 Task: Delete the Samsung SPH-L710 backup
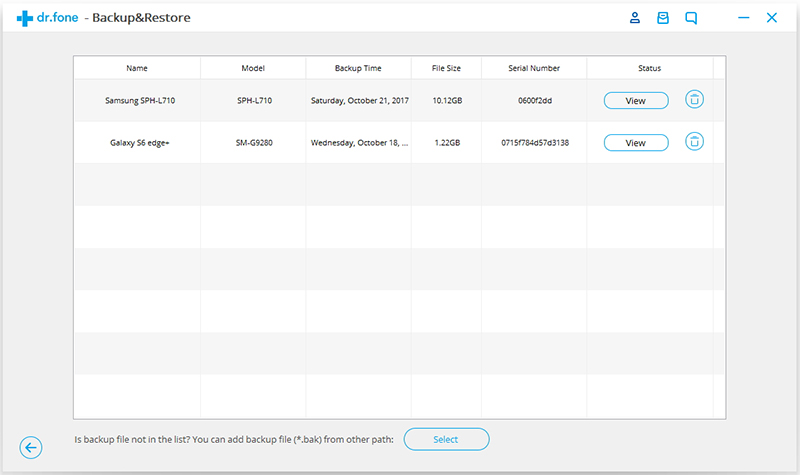(694, 99)
